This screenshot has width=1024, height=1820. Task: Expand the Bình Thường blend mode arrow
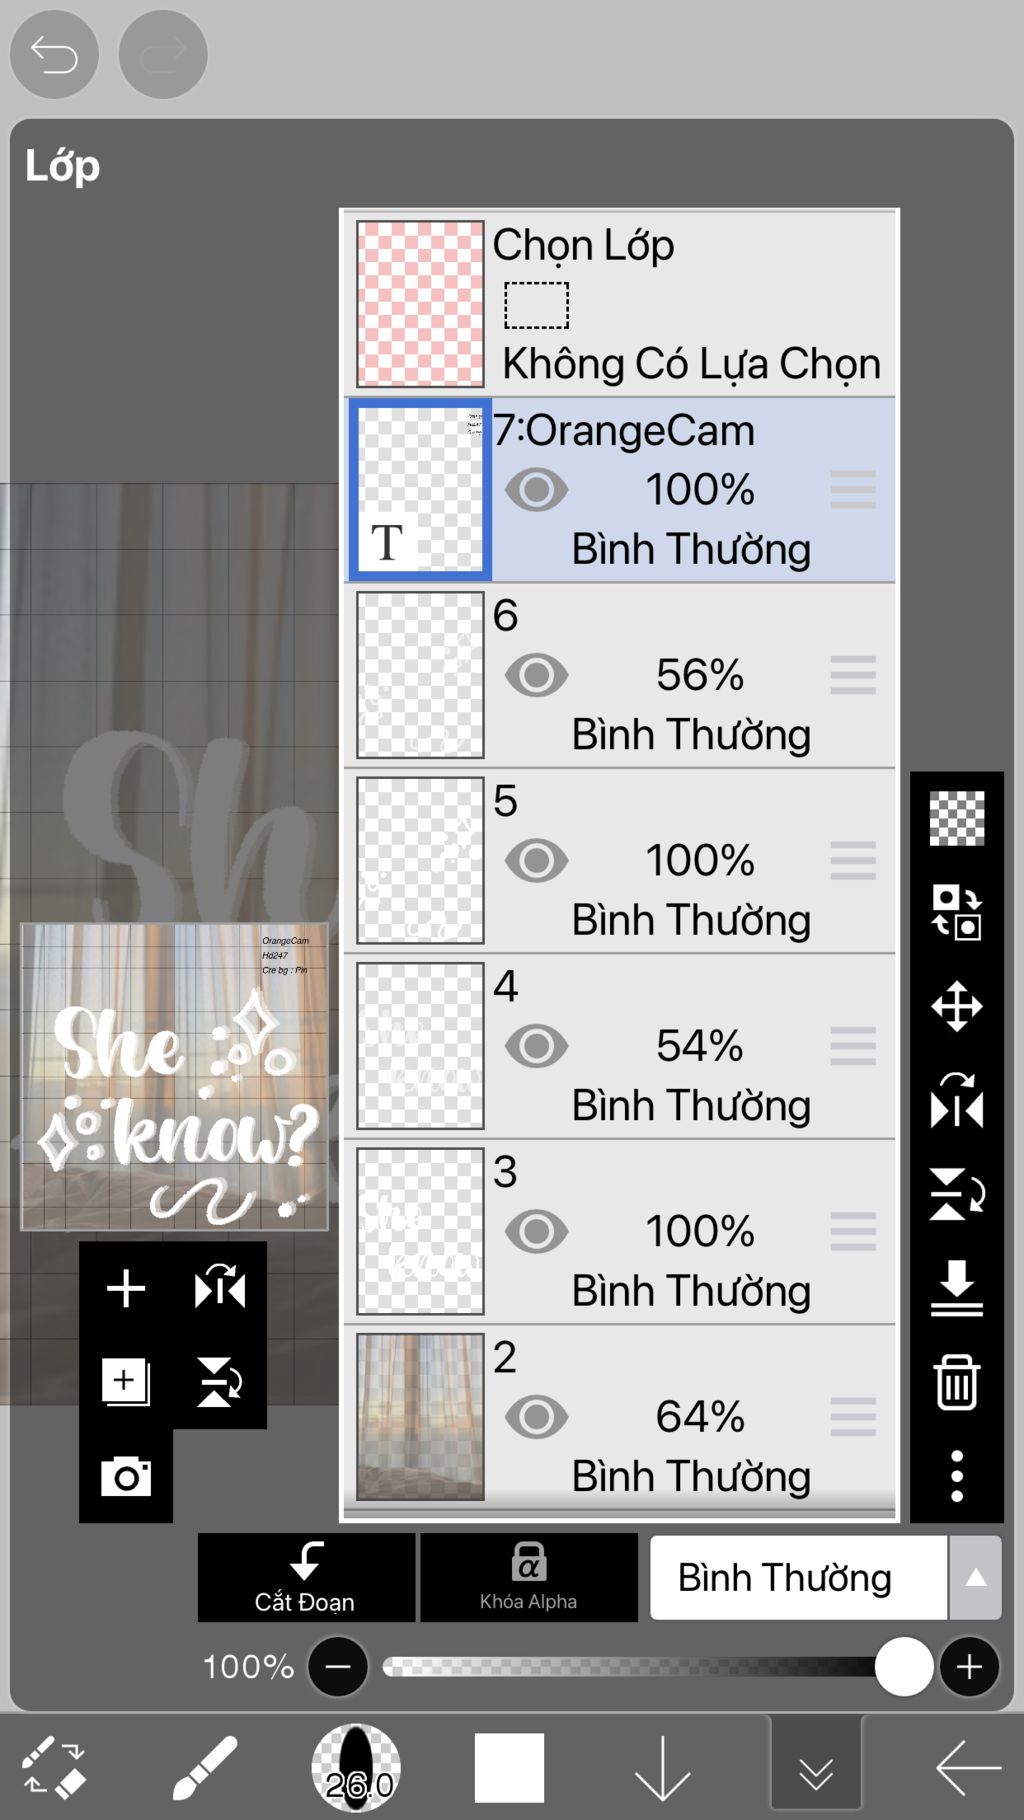coord(976,1578)
